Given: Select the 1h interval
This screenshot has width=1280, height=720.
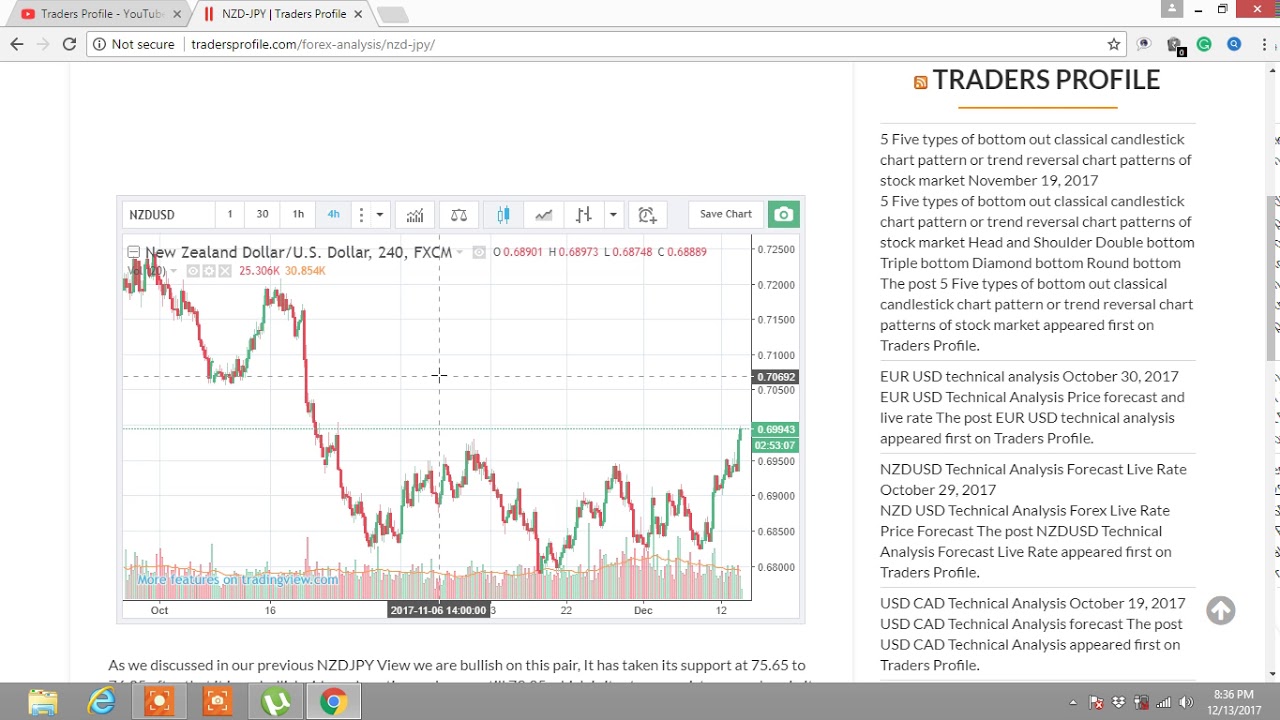Looking at the screenshot, I should pos(298,214).
